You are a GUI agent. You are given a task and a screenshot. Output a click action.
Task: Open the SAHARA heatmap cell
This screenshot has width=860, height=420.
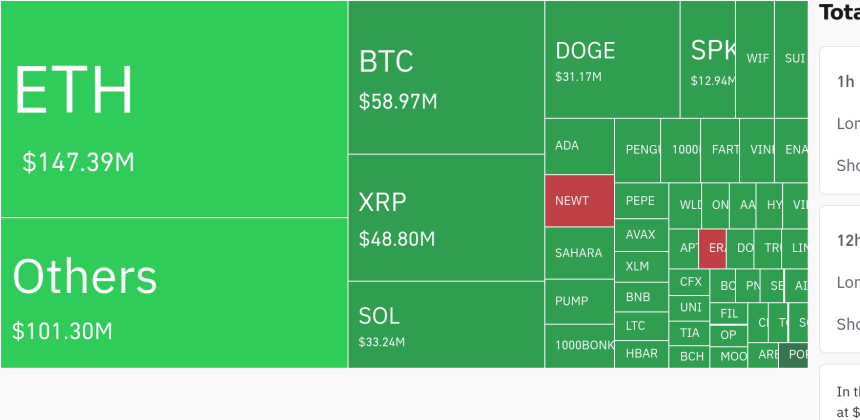tap(579, 253)
